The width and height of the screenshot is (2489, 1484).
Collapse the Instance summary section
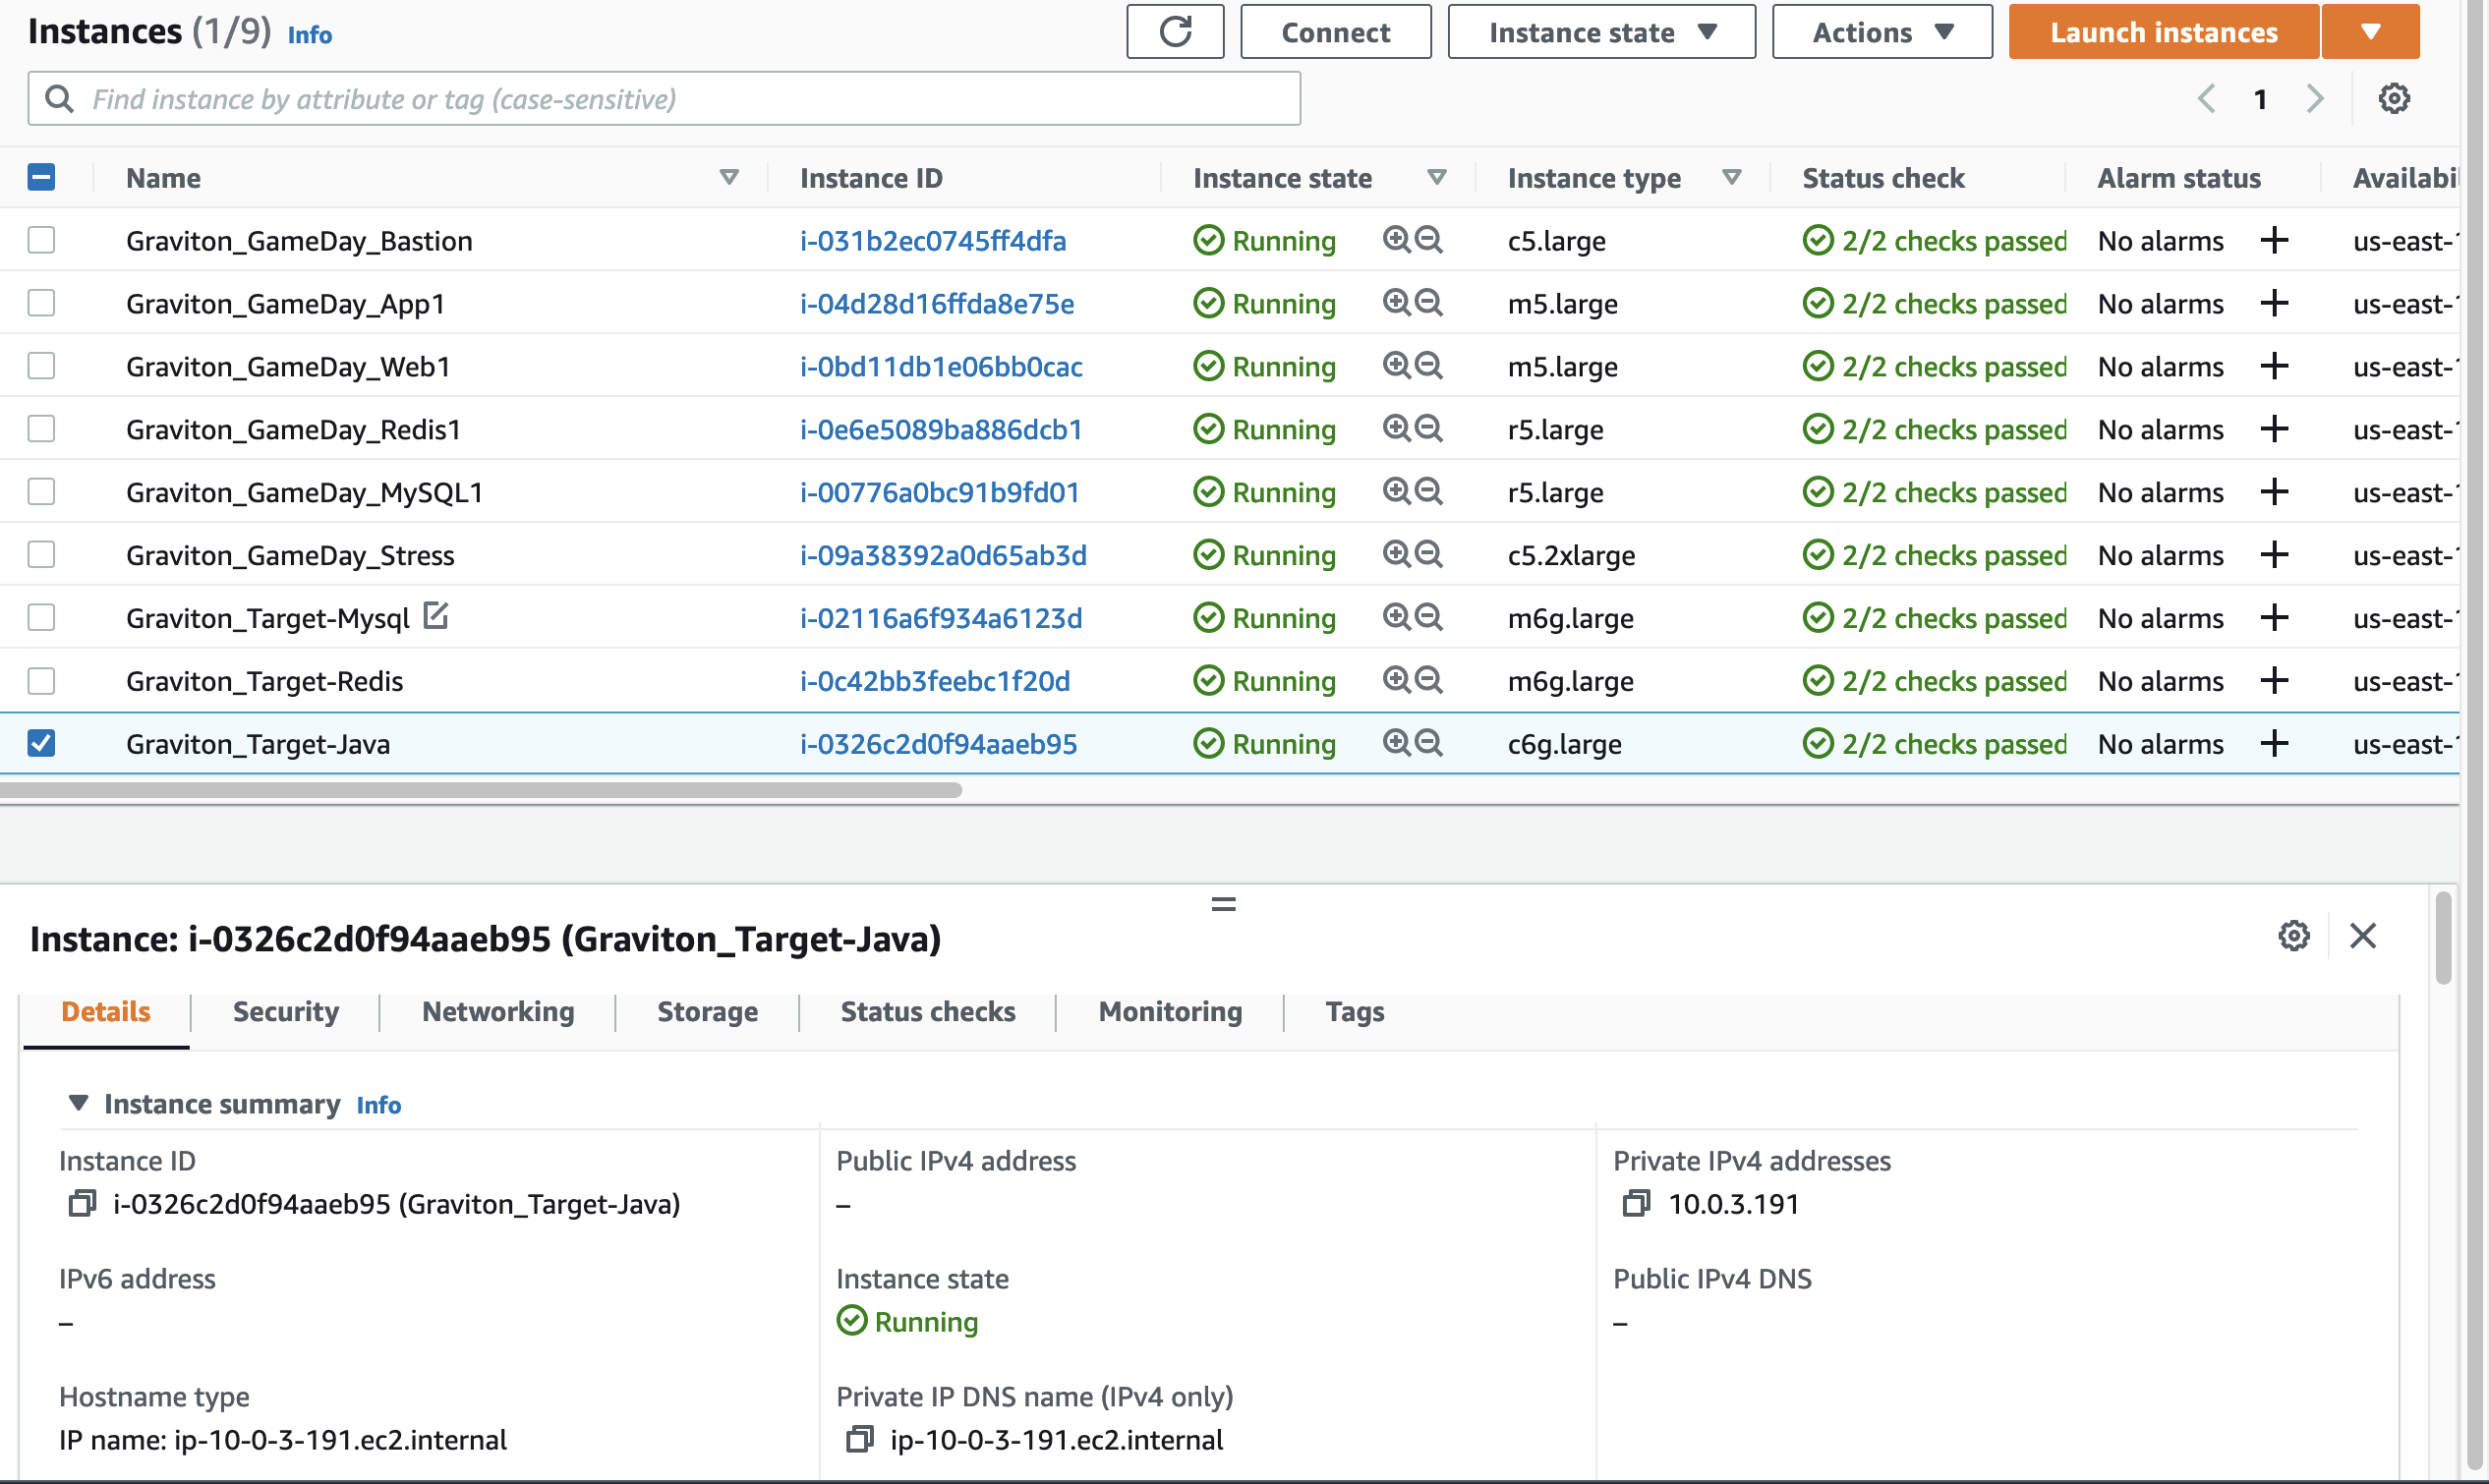(x=78, y=1103)
